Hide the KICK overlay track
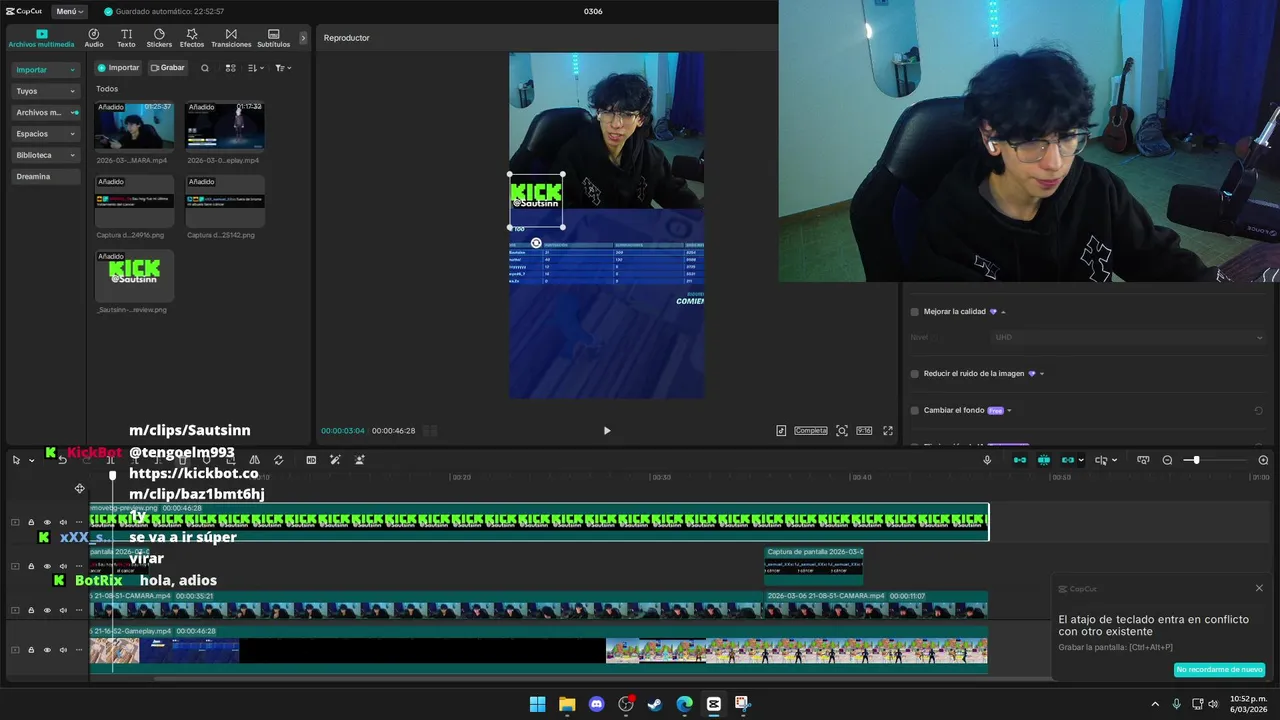Screen dimensions: 1280x720 click(x=47, y=522)
